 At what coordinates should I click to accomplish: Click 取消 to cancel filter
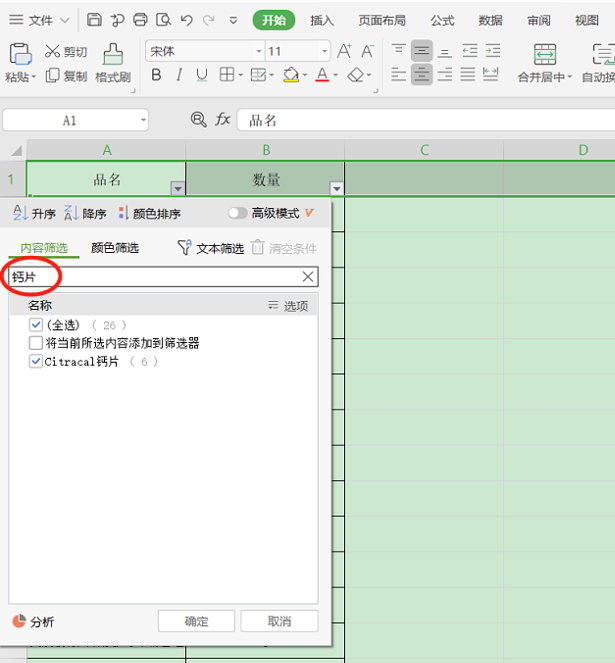(280, 621)
